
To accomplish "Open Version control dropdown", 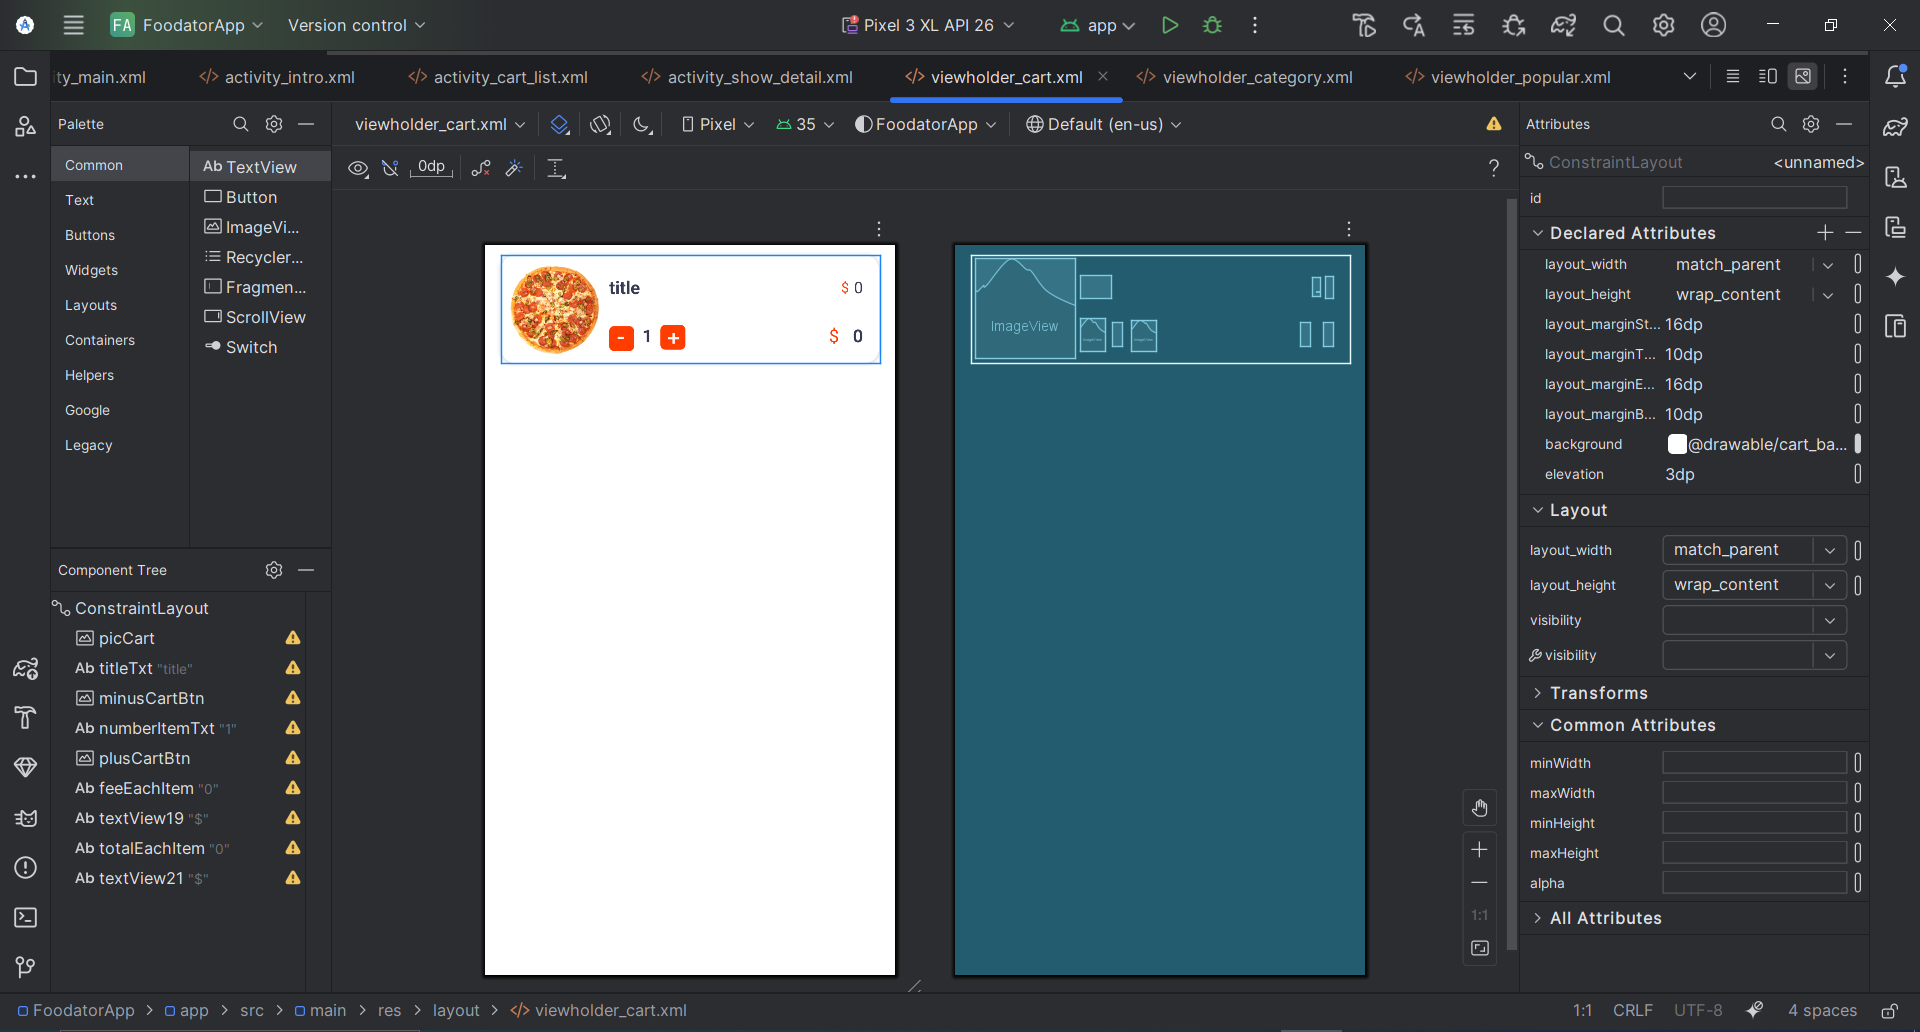I will point(357,25).
